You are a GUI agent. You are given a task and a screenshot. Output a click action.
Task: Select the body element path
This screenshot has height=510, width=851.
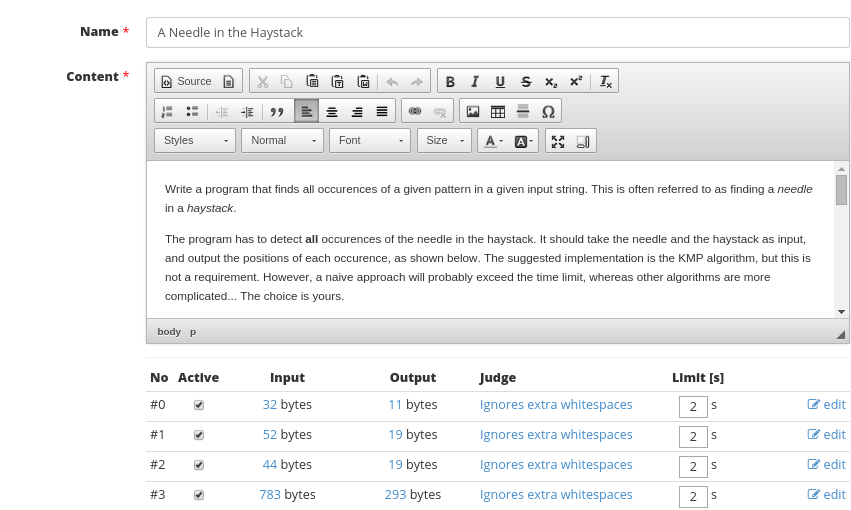(x=169, y=332)
